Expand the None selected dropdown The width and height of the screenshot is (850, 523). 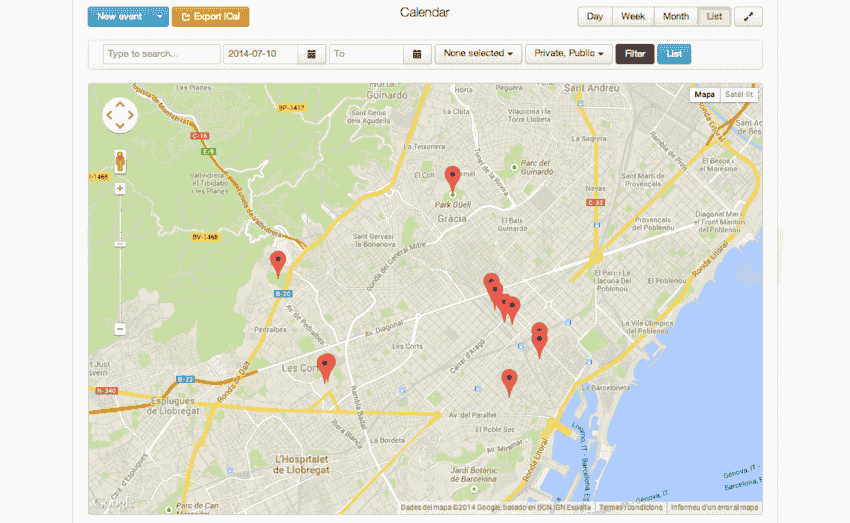click(477, 54)
